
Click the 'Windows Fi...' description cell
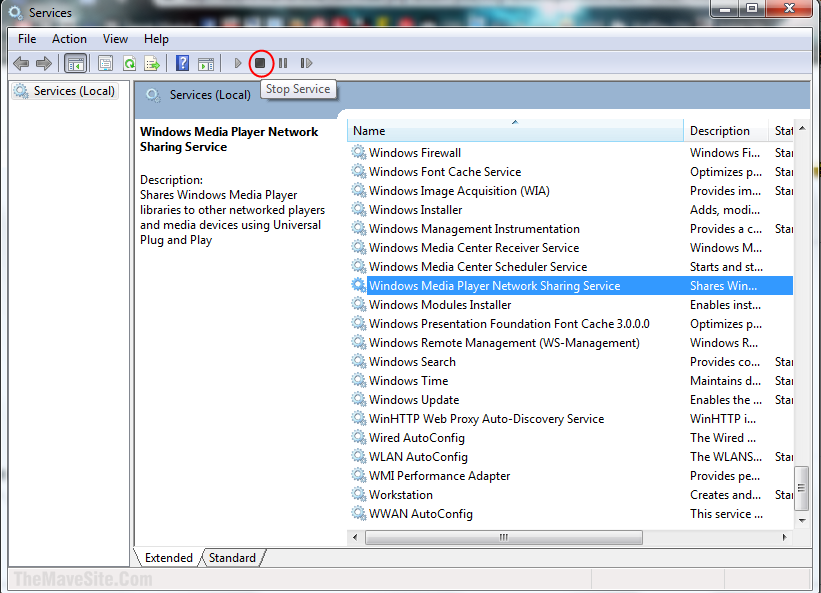[x=725, y=152]
